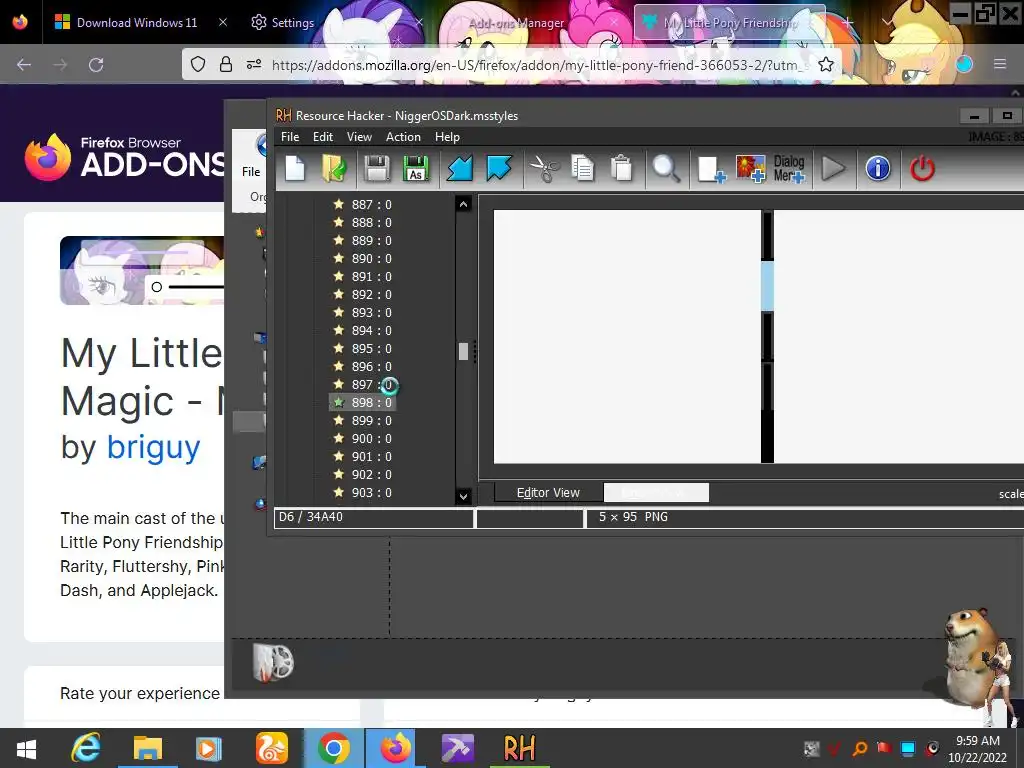The height and width of the screenshot is (768, 1024).
Task: Select the highlighted tab beside Editor View
Action: click(x=656, y=492)
